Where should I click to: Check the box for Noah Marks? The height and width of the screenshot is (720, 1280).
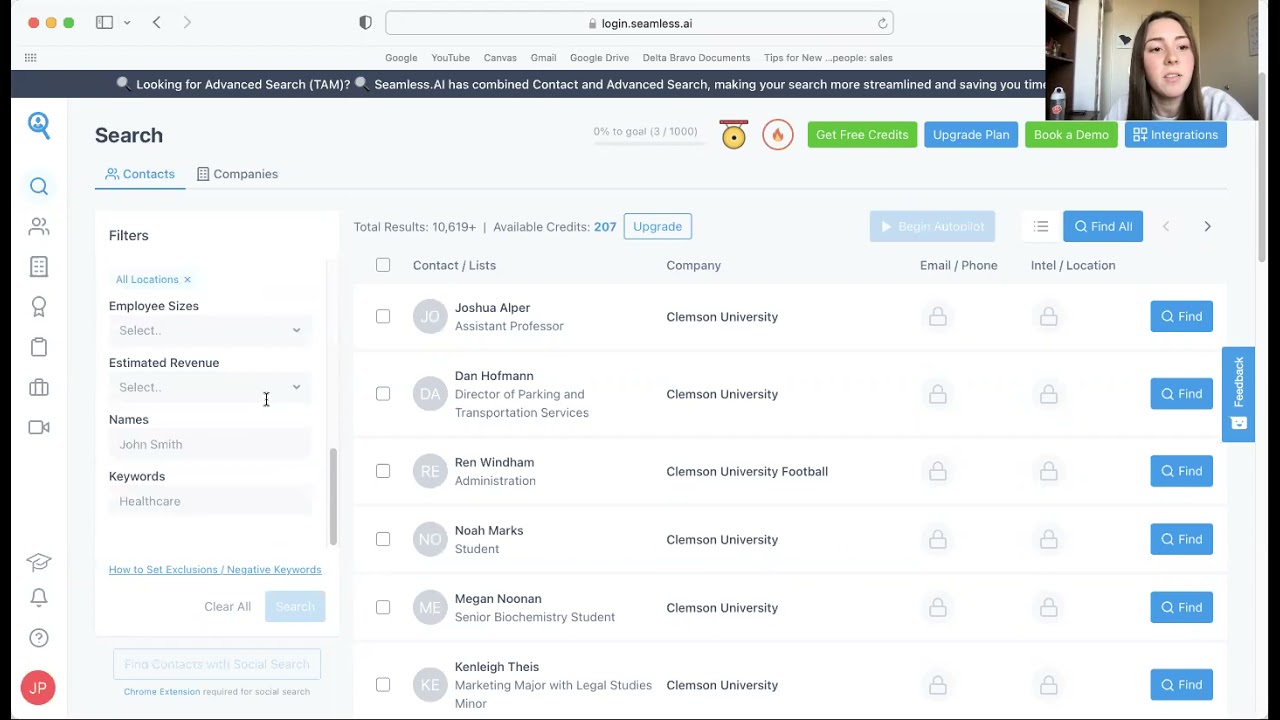click(x=383, y=539)
